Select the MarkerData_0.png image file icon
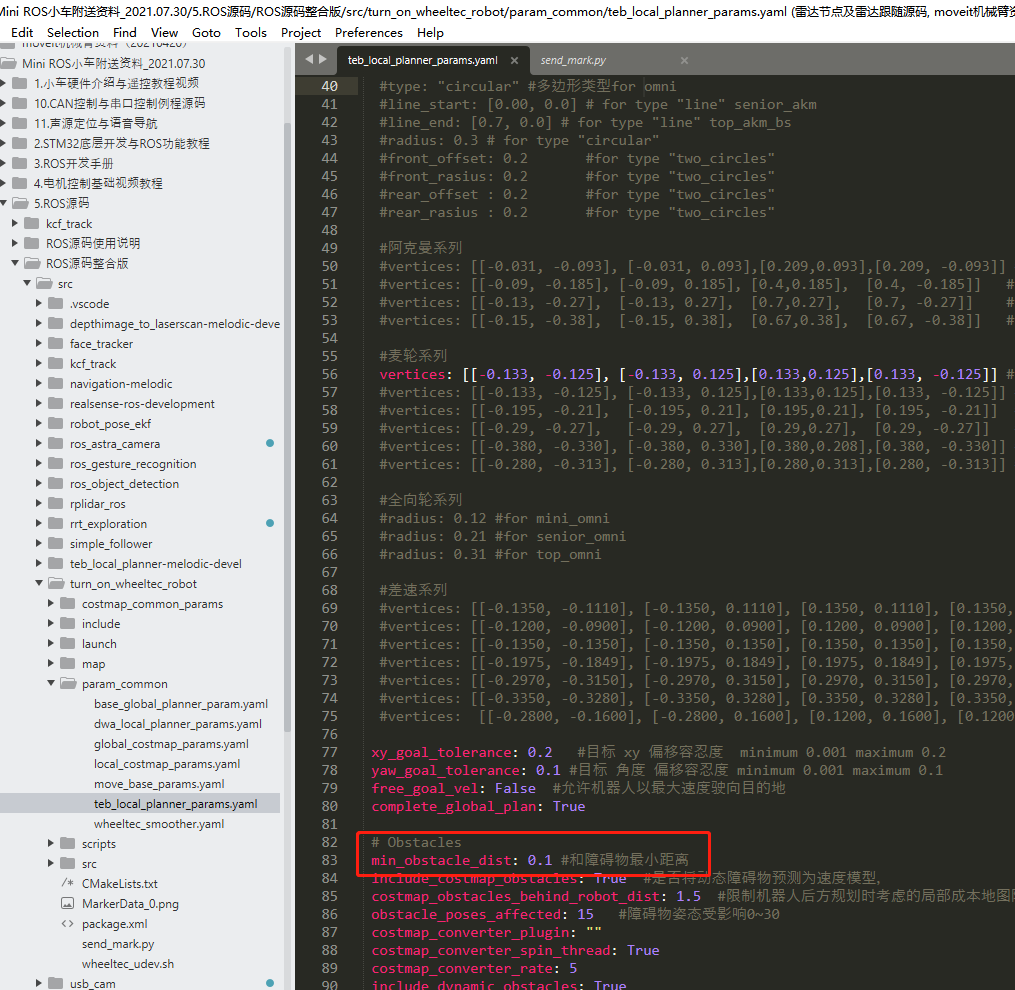Viewport: 1015px width, 990px height. (x=67, y=904)
